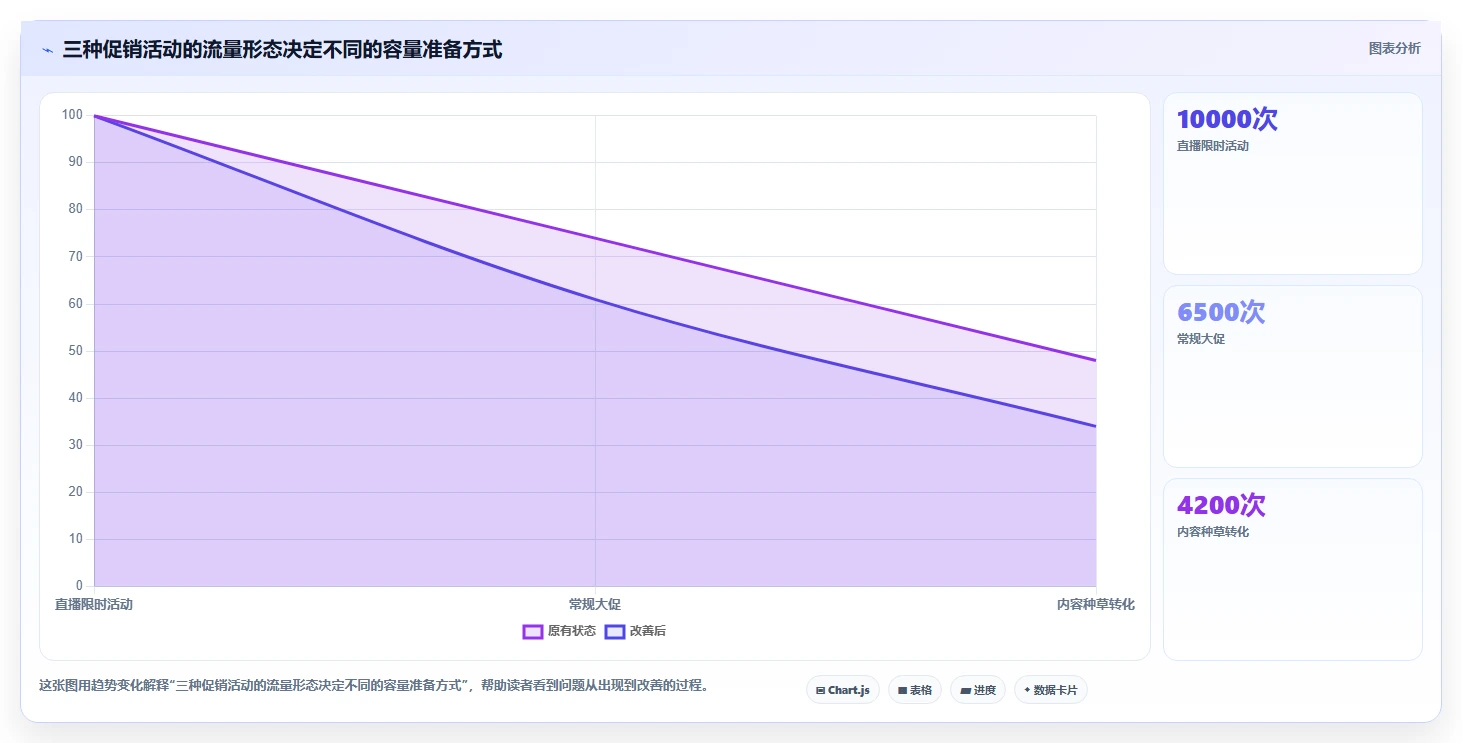
Task: Select the 数据卡片 tag
Action: [x=1051, y=690]
